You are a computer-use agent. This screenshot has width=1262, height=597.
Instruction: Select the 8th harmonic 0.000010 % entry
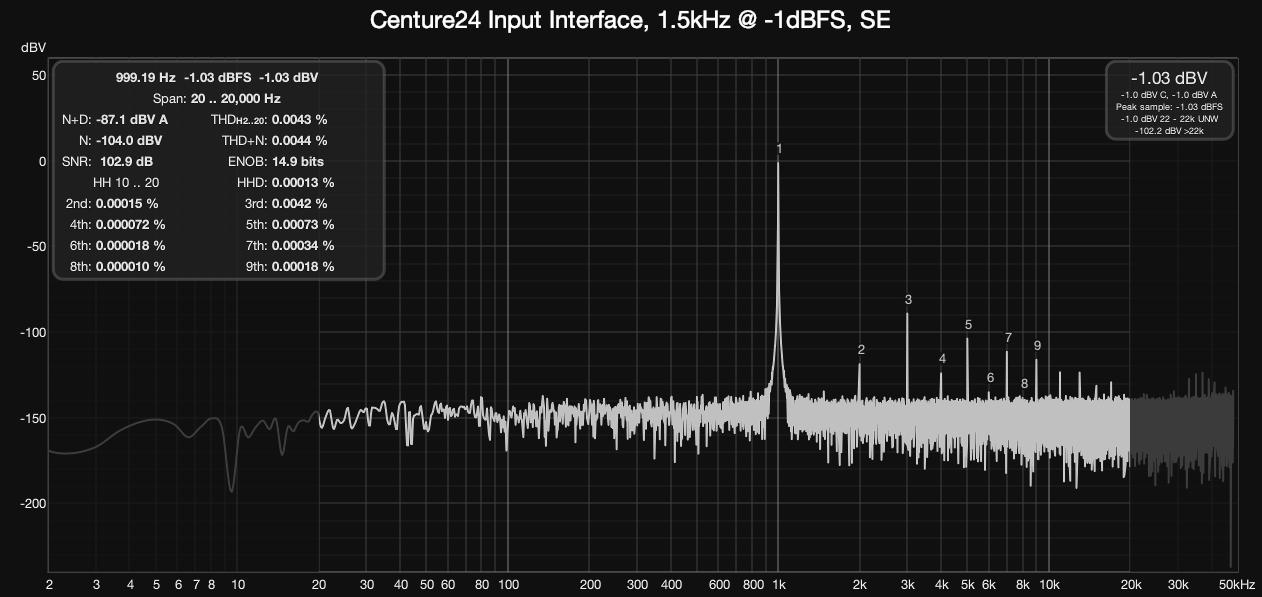(117, 266)
